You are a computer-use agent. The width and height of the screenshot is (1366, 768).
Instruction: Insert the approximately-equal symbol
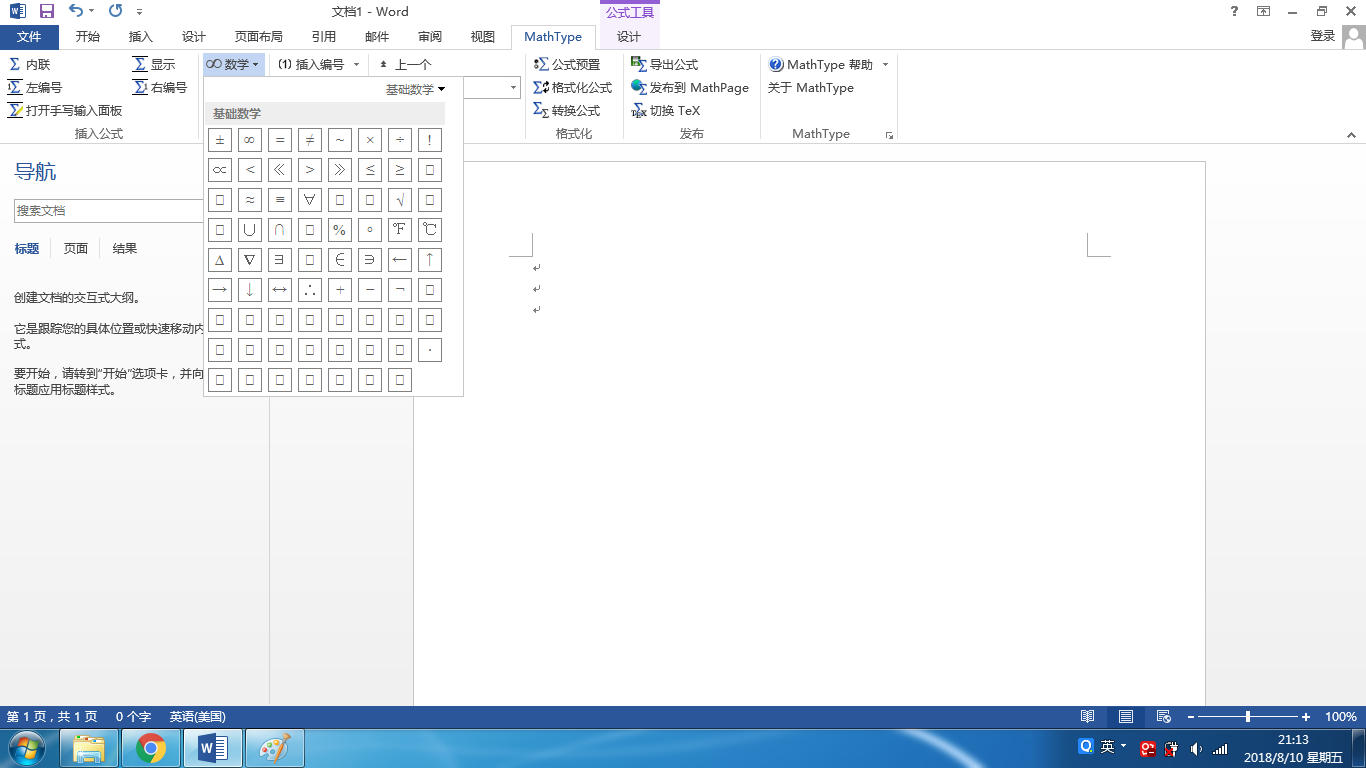(250, 200)
